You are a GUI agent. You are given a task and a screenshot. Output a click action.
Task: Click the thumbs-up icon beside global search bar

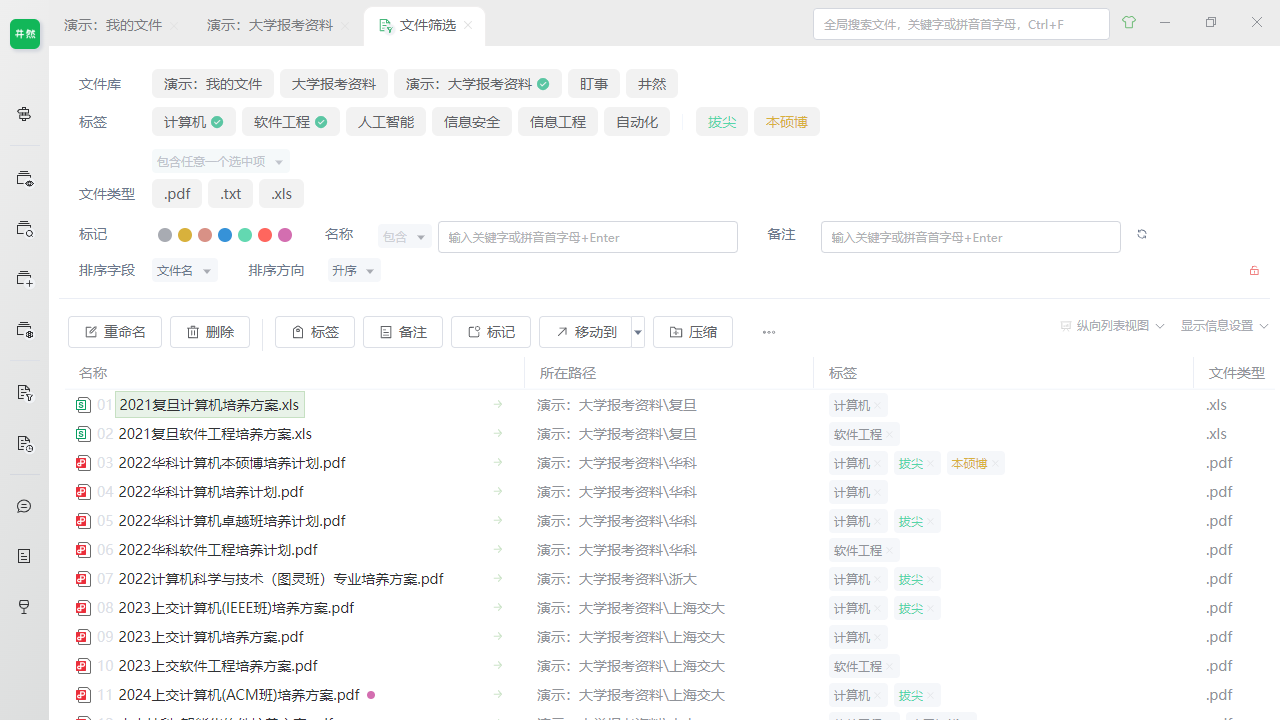(x=1128, y=23)
